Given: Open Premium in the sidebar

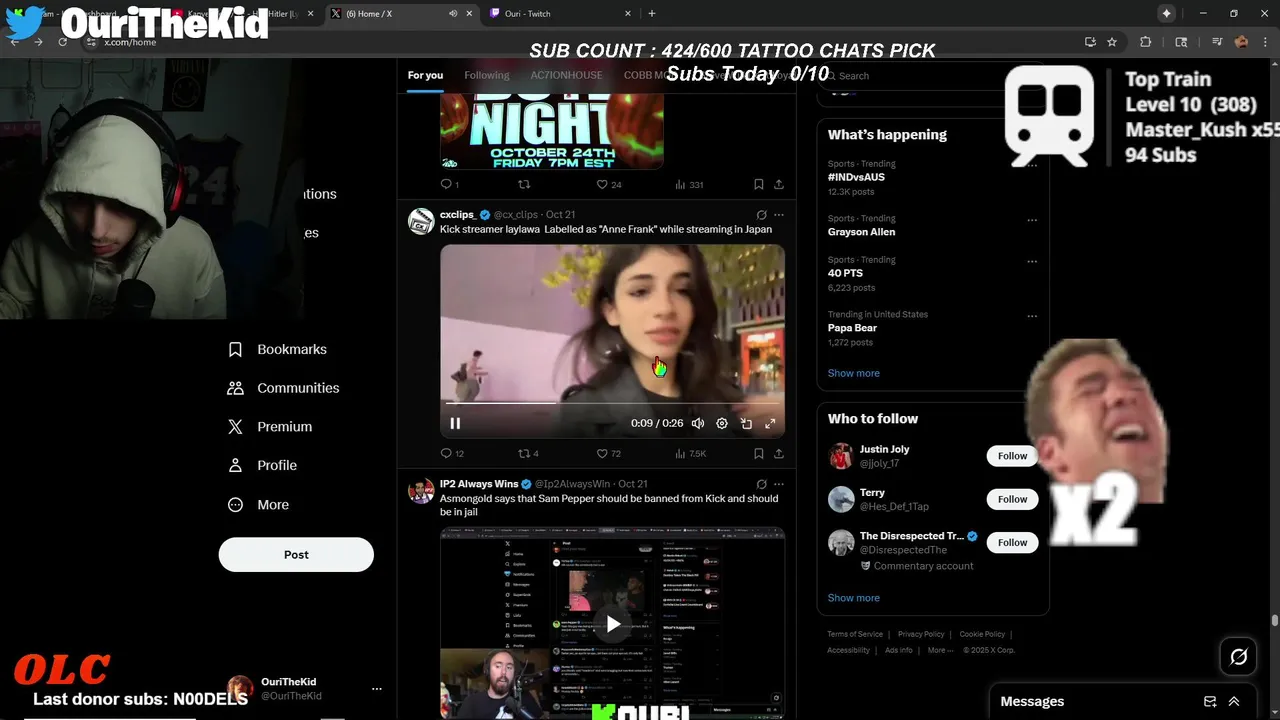Looking at the screenshot, I should (270, 426).
